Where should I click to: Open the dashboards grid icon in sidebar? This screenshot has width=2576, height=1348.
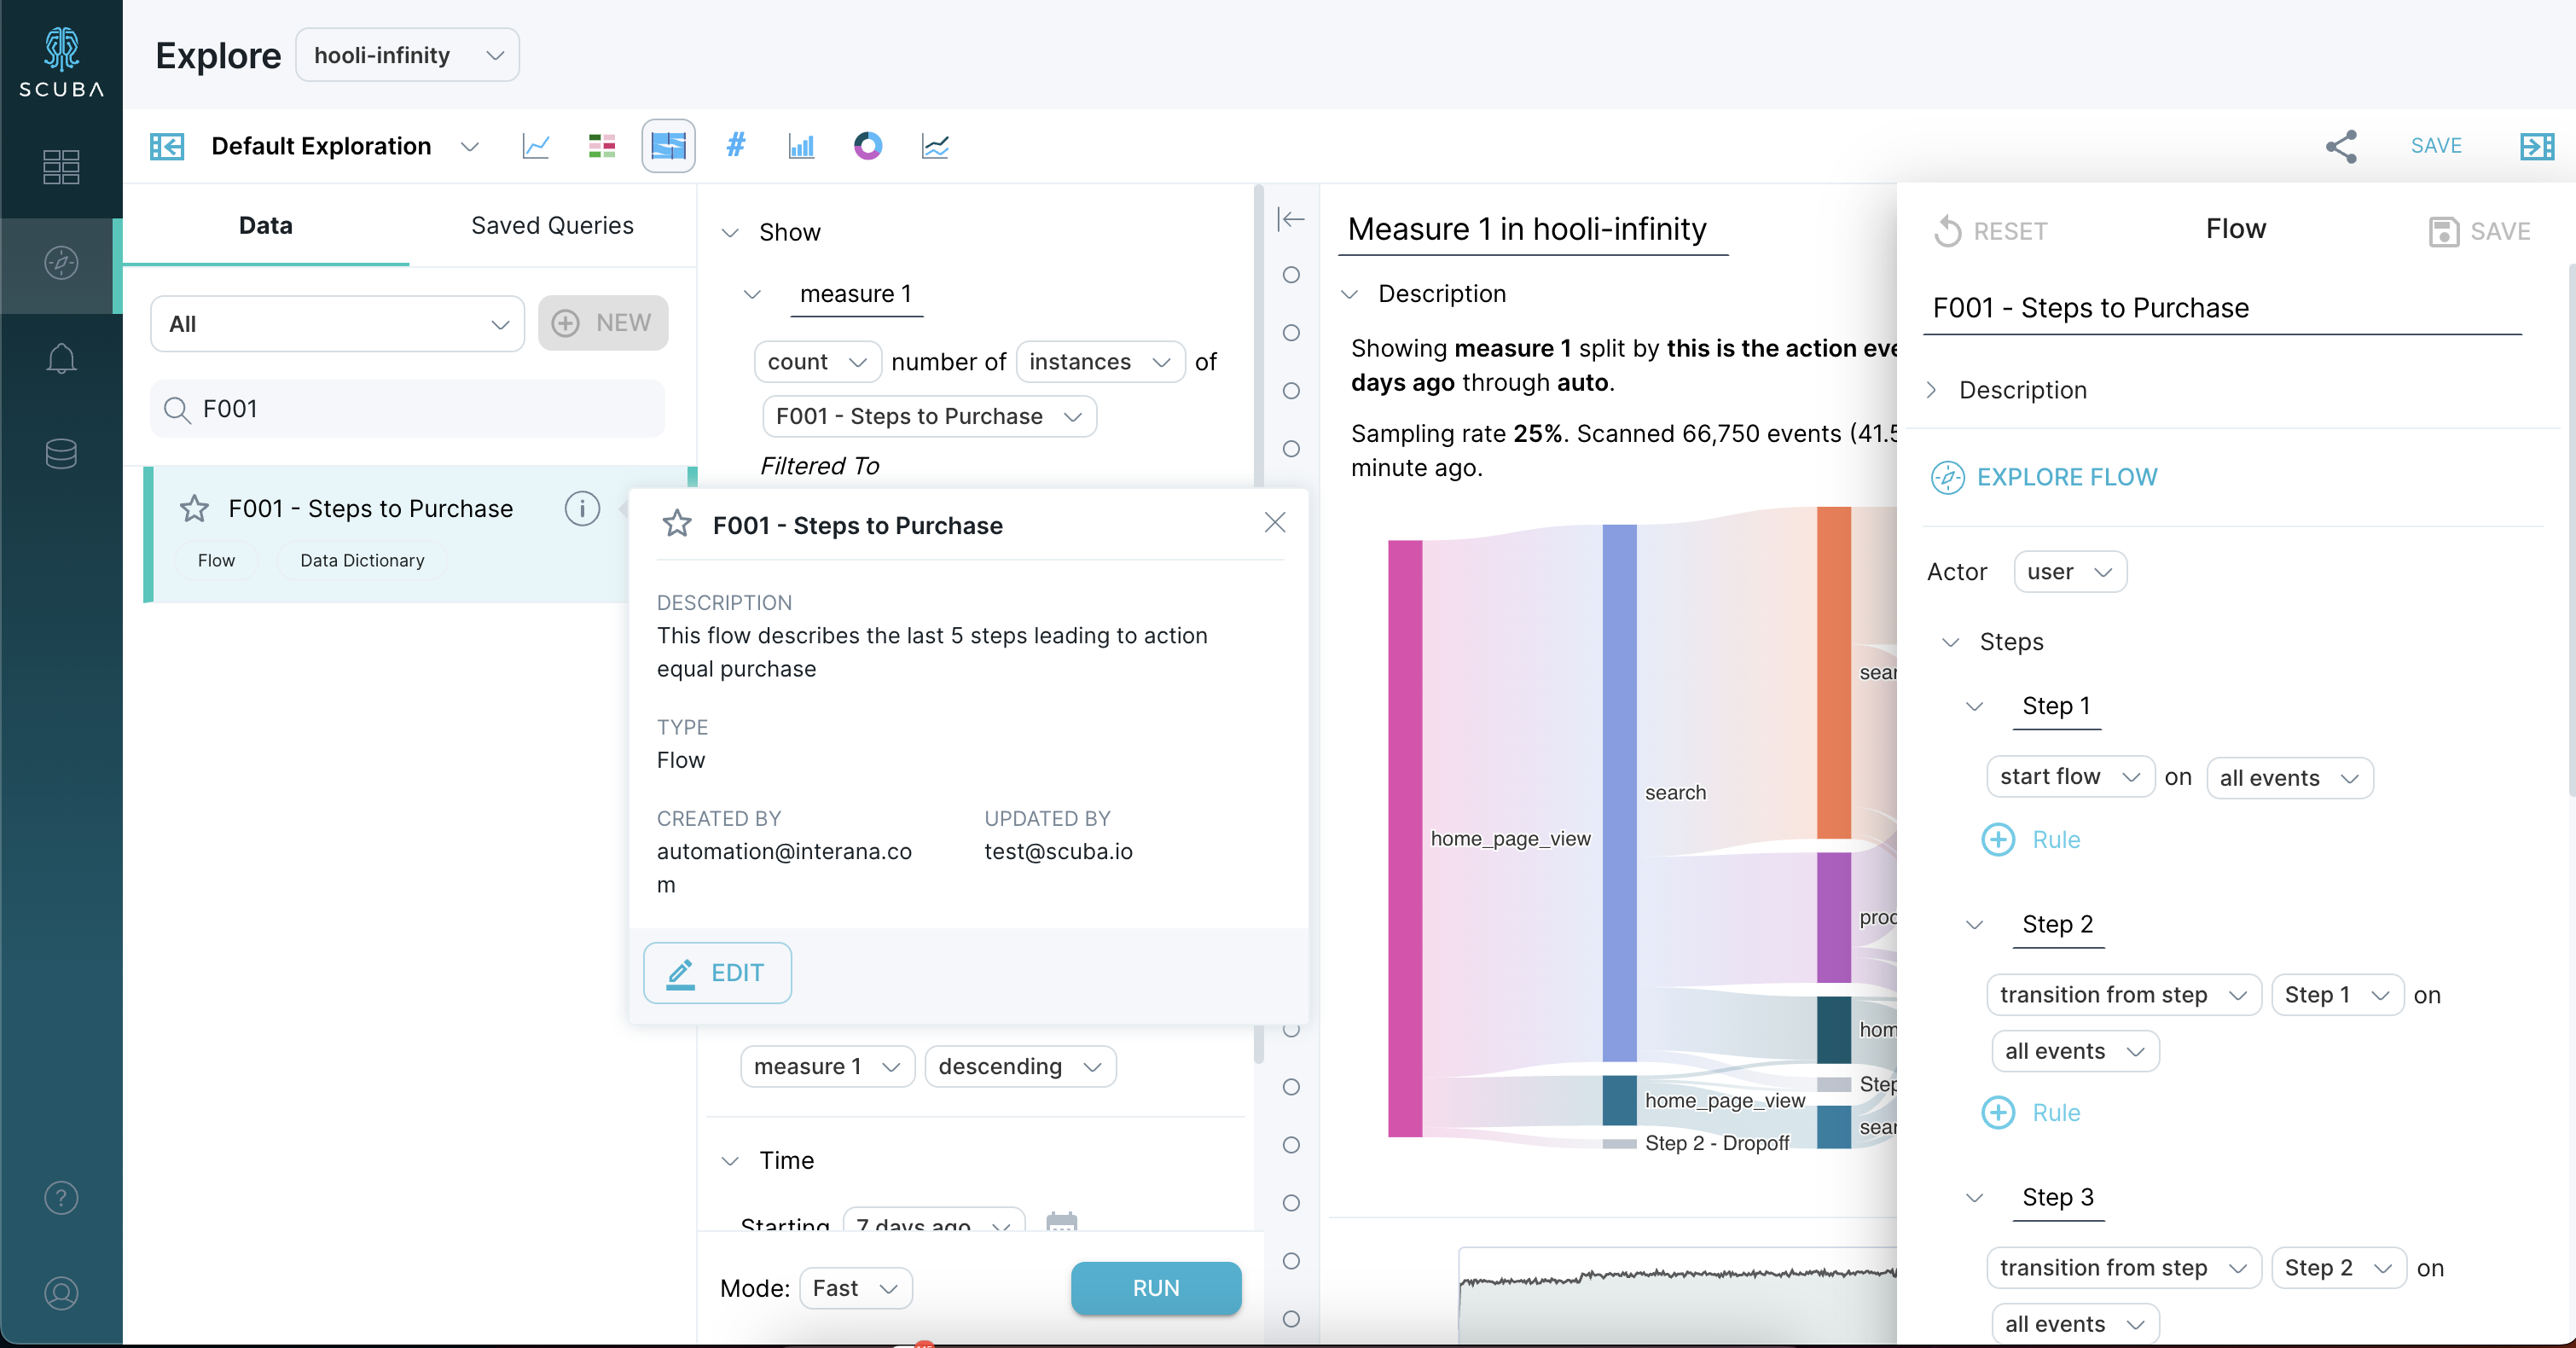61,167
